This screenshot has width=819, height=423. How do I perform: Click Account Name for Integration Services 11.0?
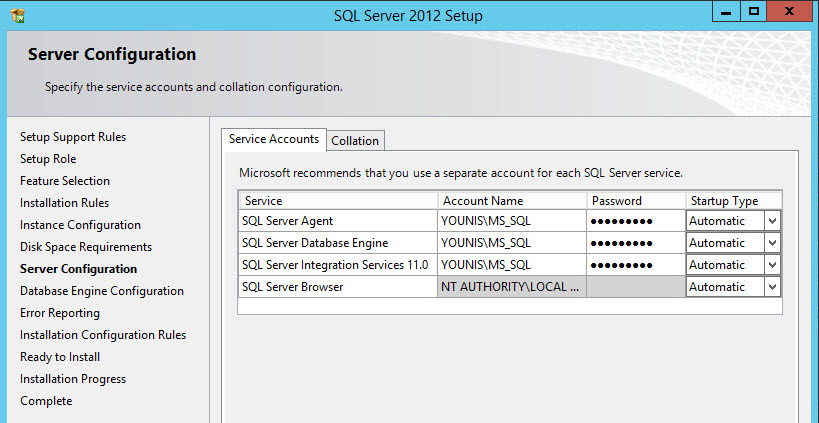click(511, 265)
